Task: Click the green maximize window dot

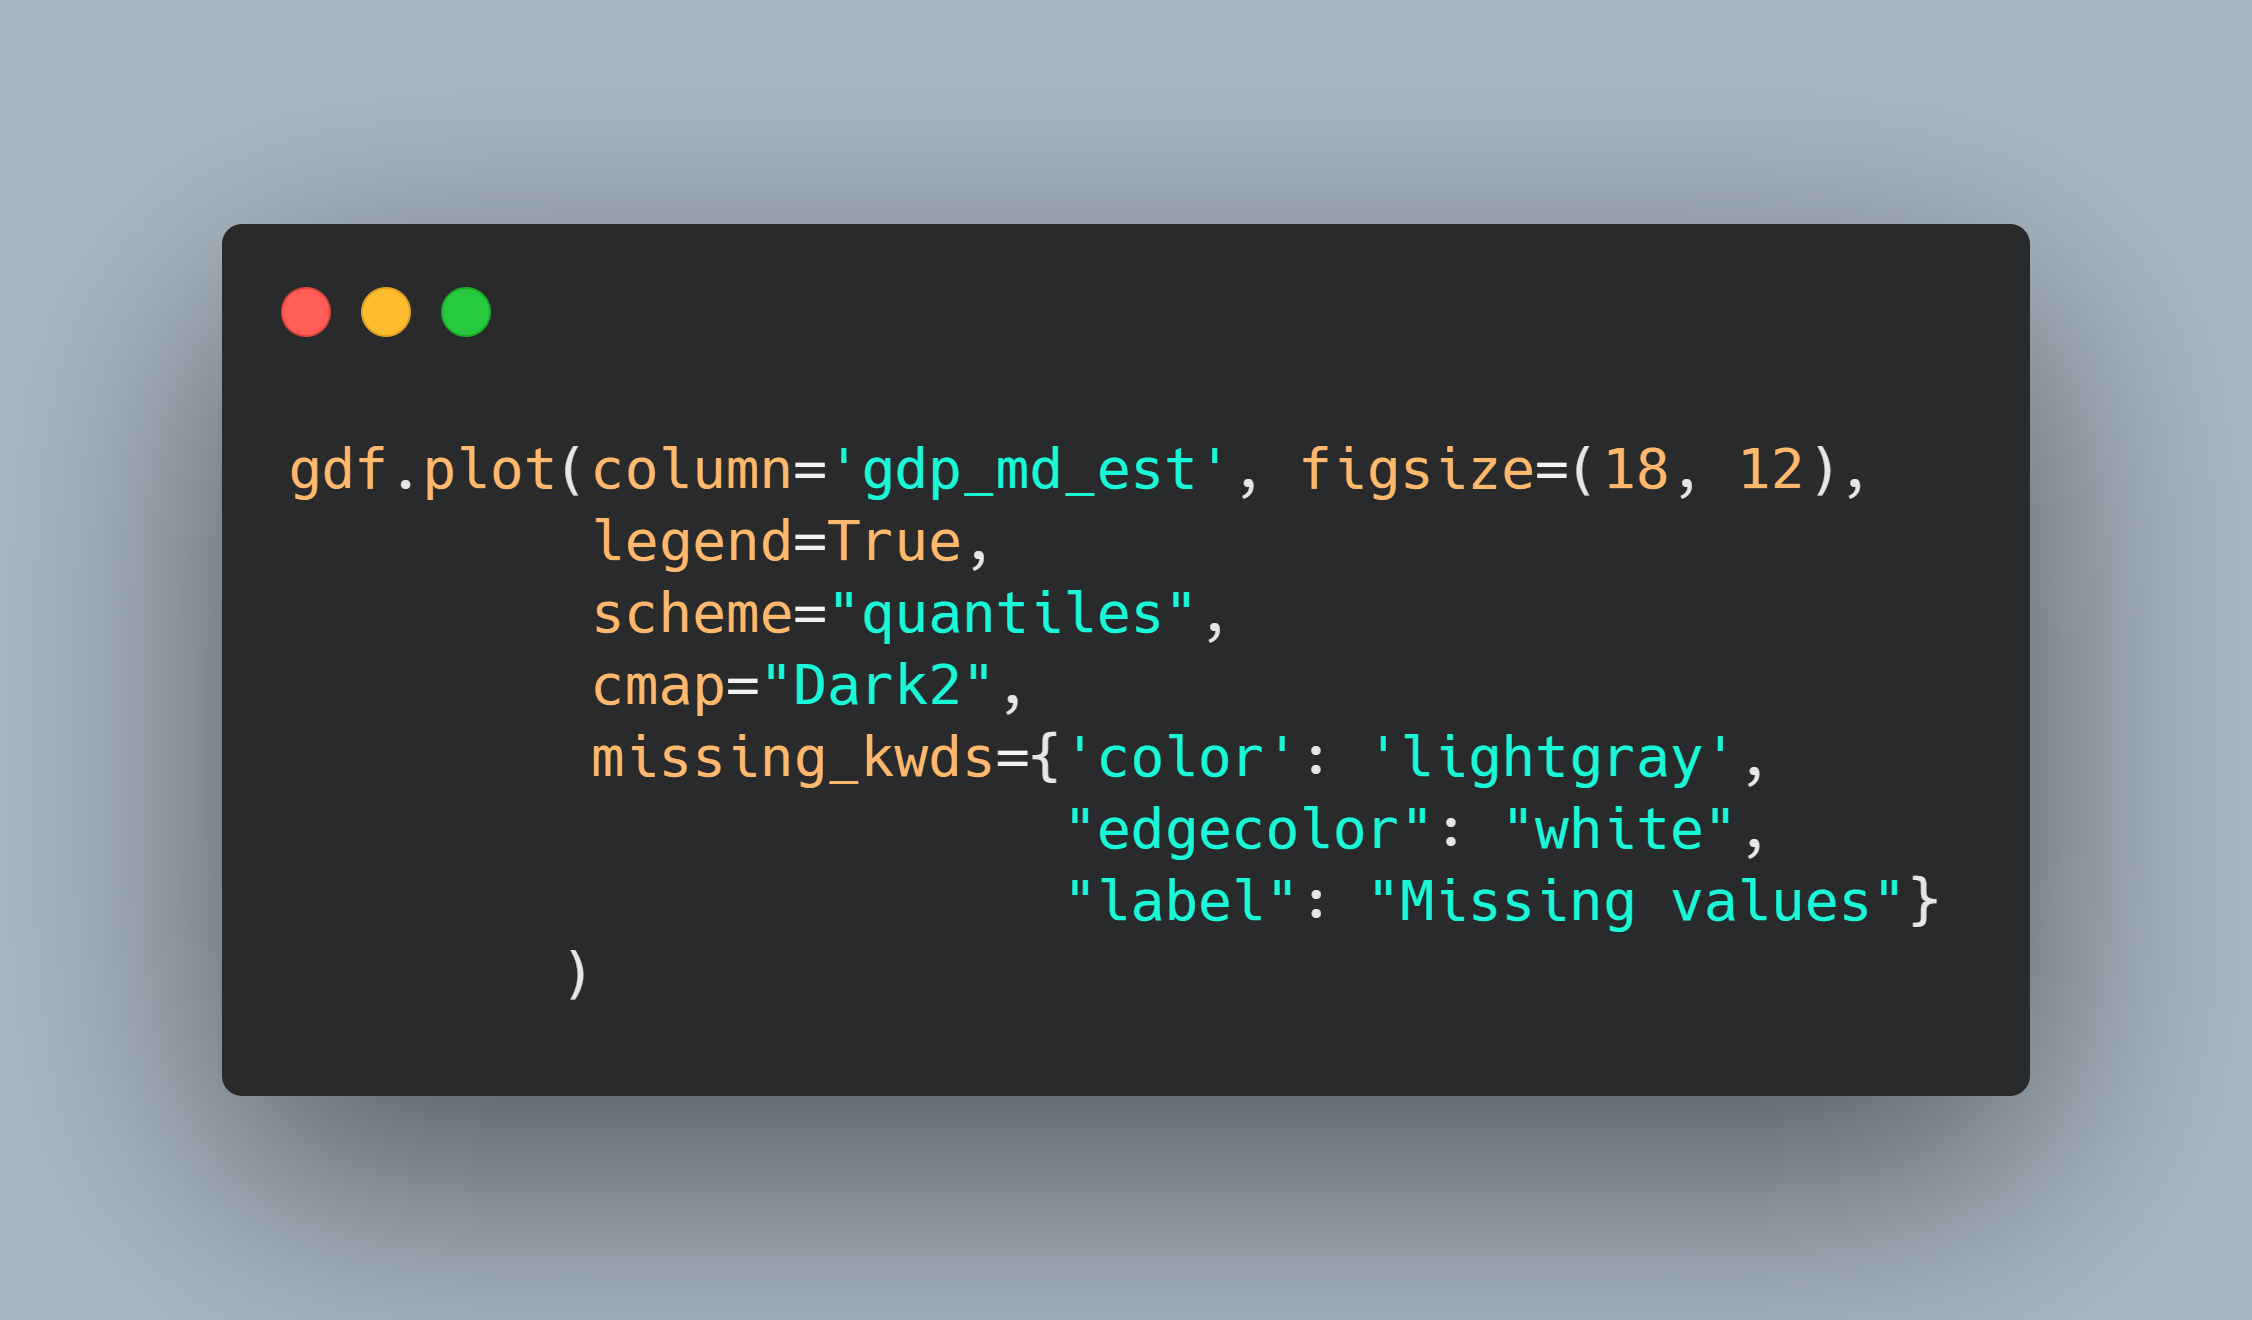Action: tap(466, 312)
